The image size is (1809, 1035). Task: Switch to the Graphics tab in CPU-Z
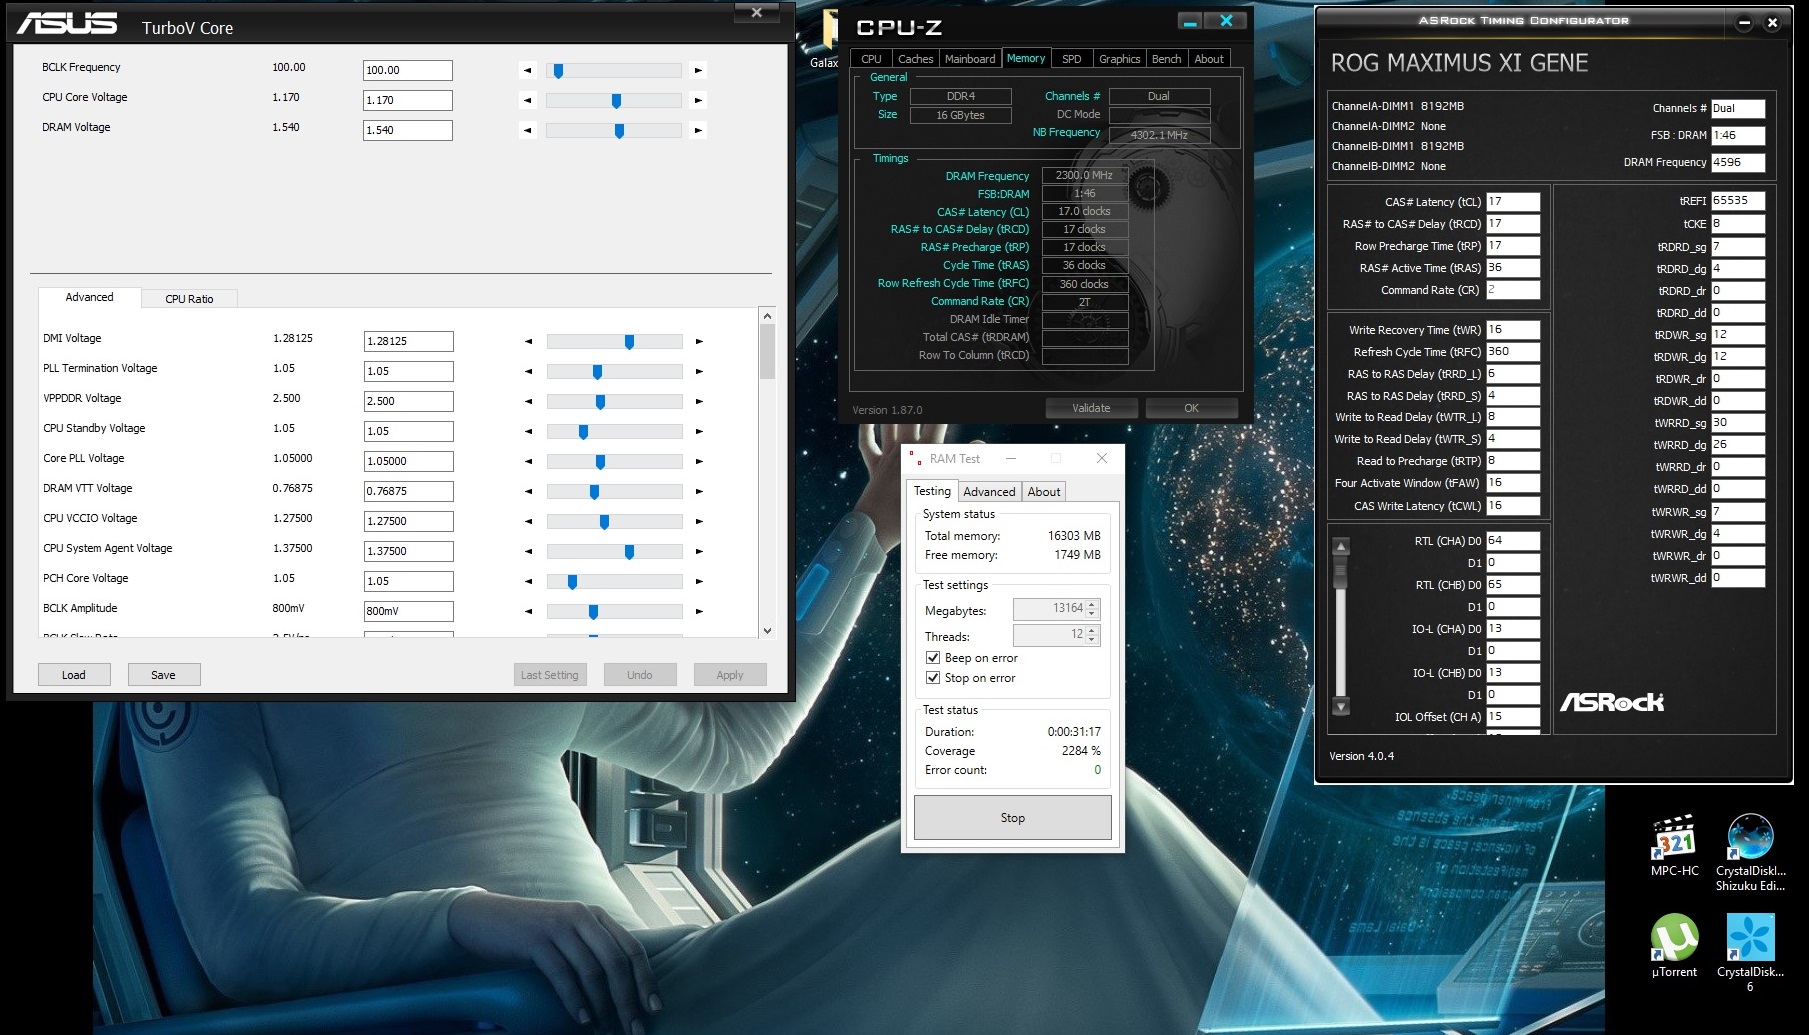point(1119,59)
